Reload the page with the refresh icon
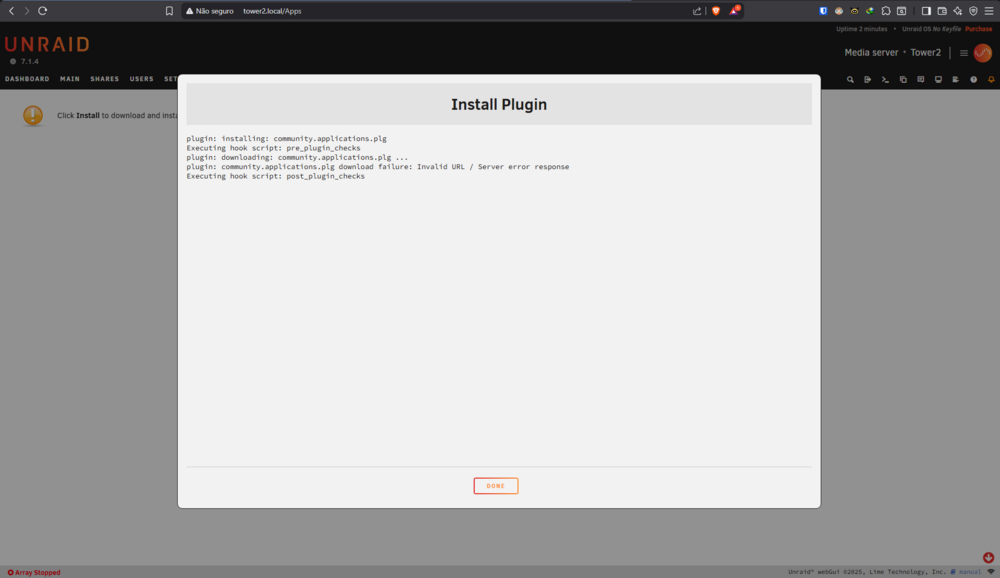Image resolution: width=1000 pixels, height=578 pixels. [x=43, y=11]
